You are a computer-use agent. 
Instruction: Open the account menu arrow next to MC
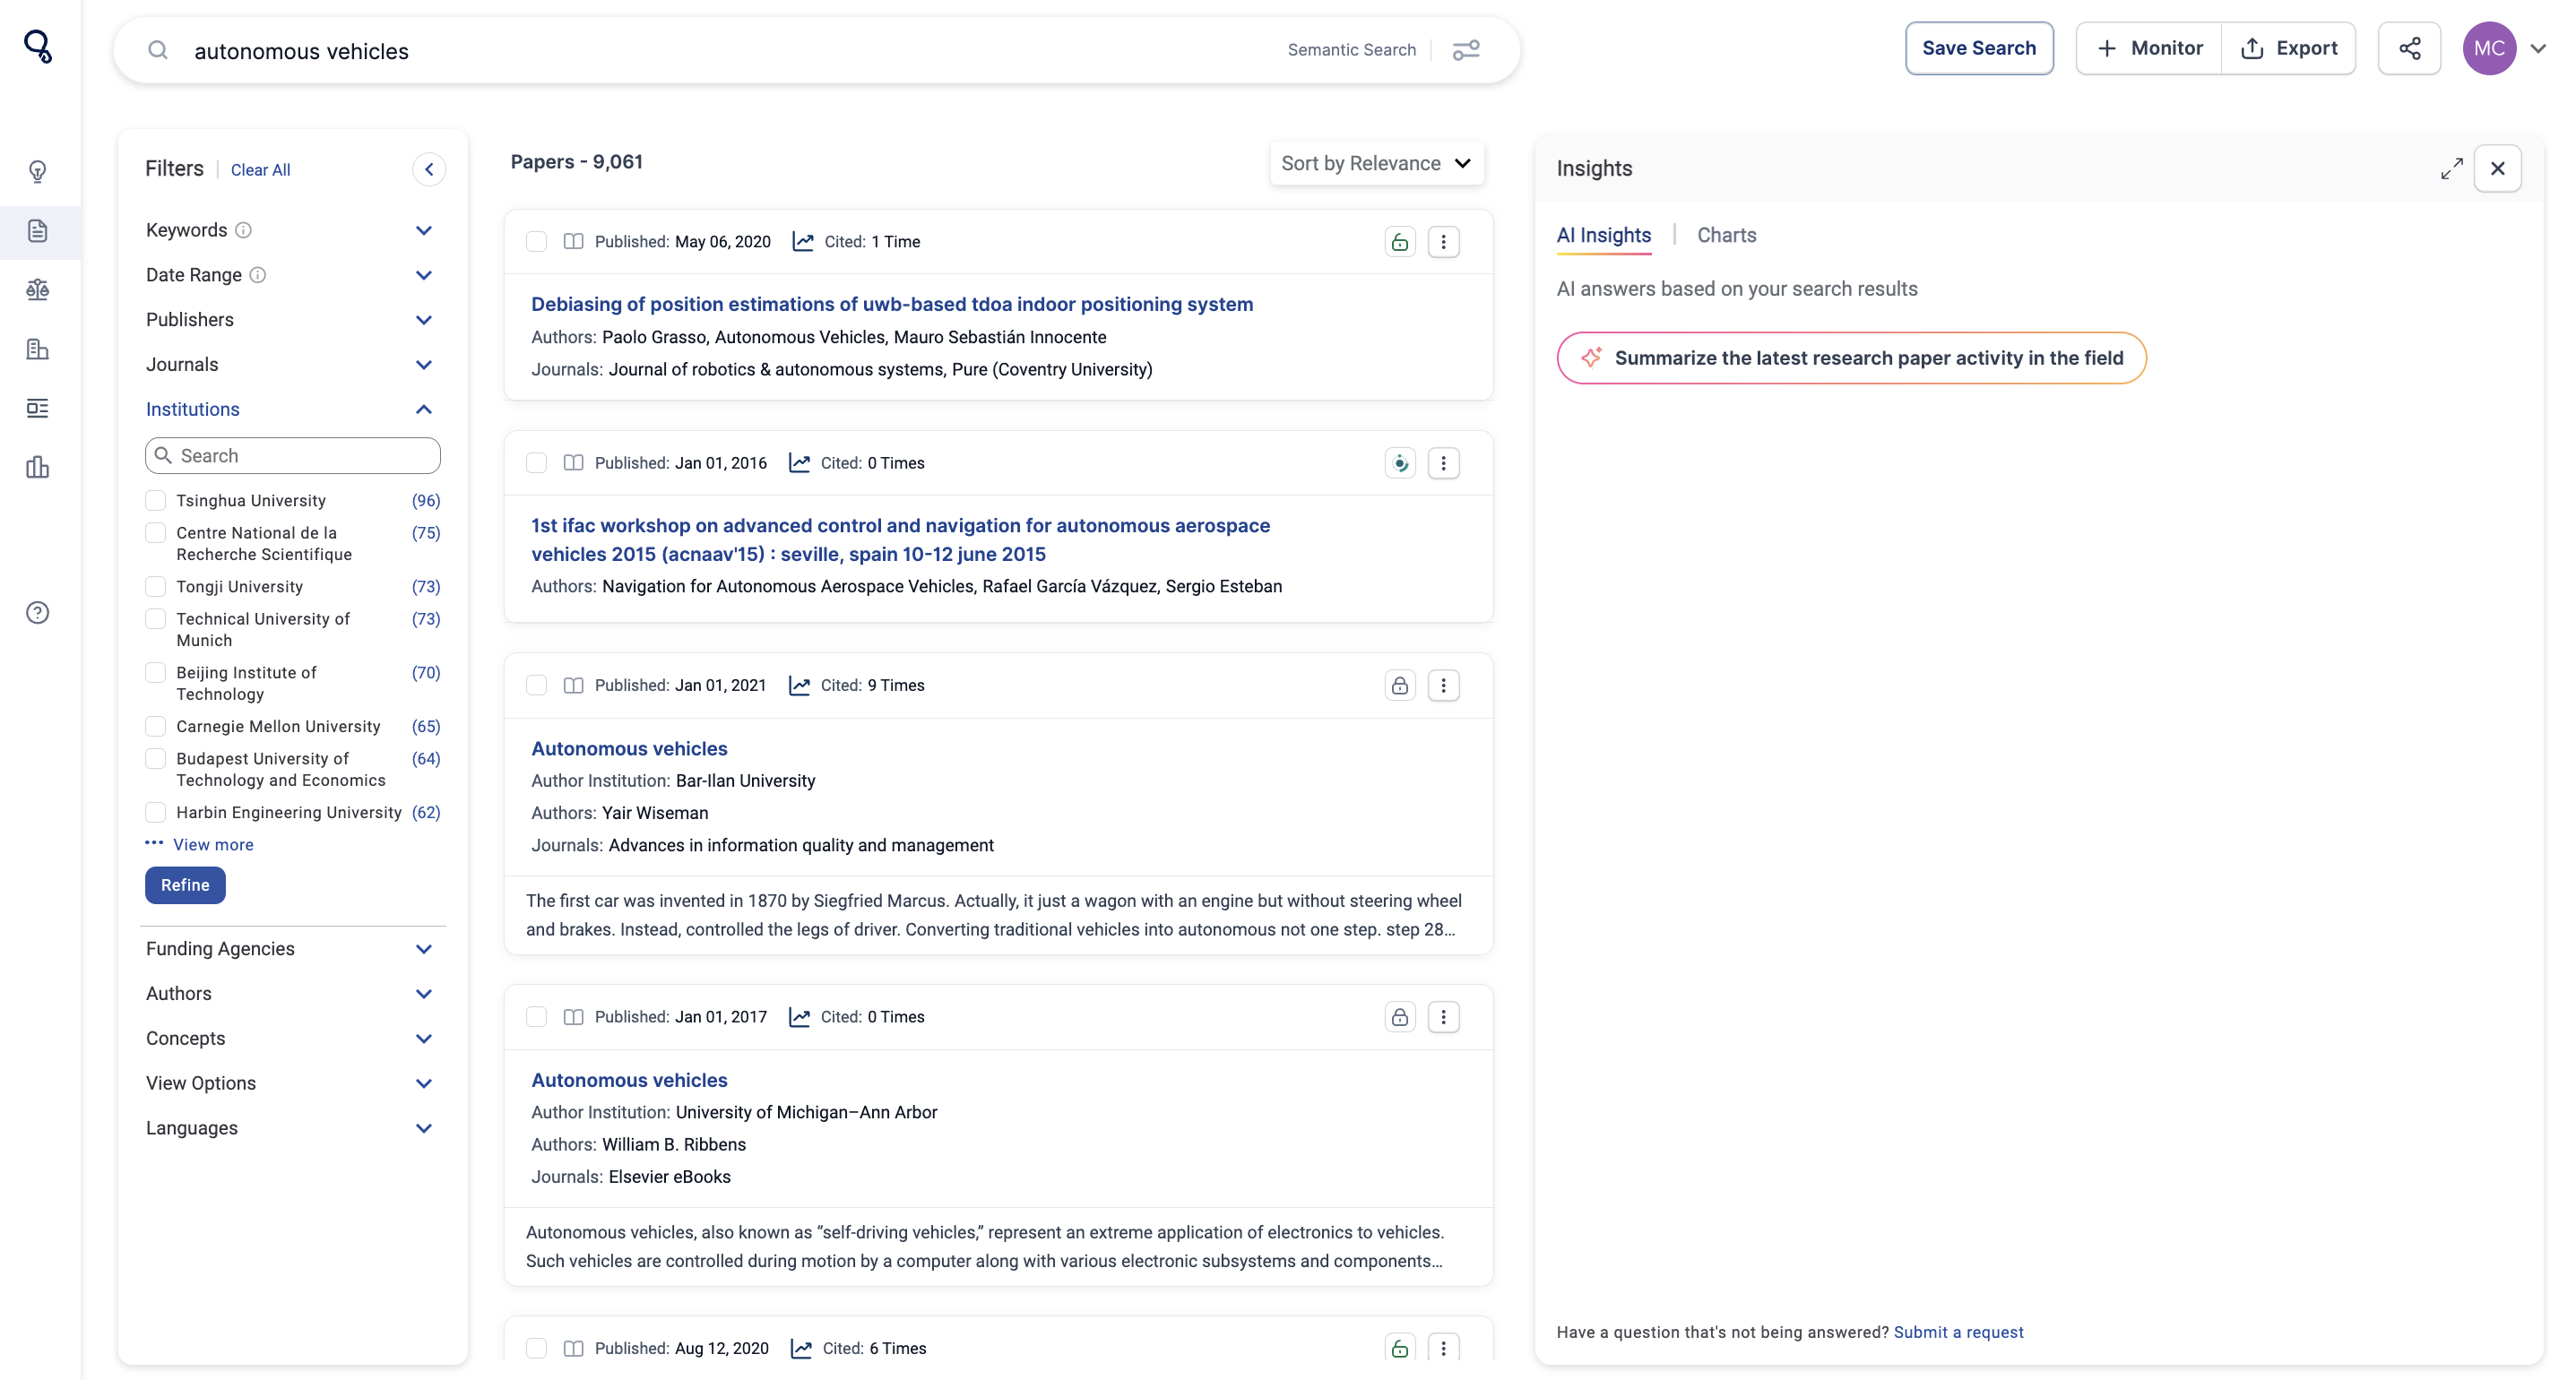[2538, 48]
